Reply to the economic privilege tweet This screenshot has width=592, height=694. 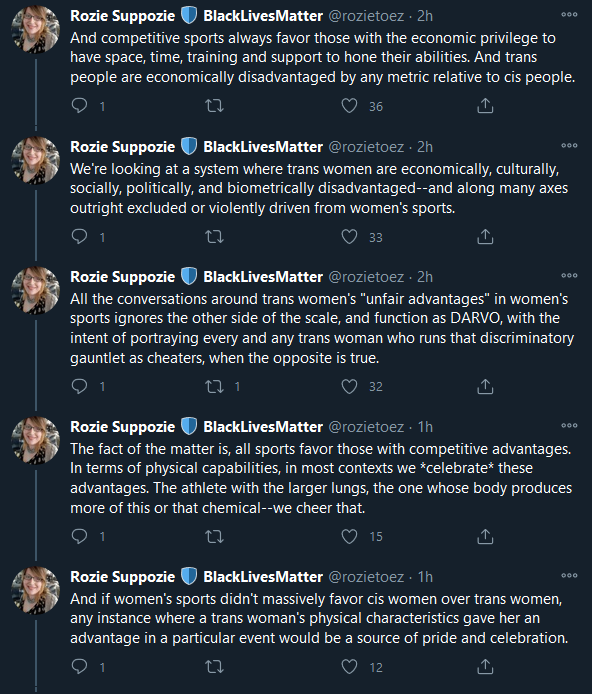click(x=80, y=106)
